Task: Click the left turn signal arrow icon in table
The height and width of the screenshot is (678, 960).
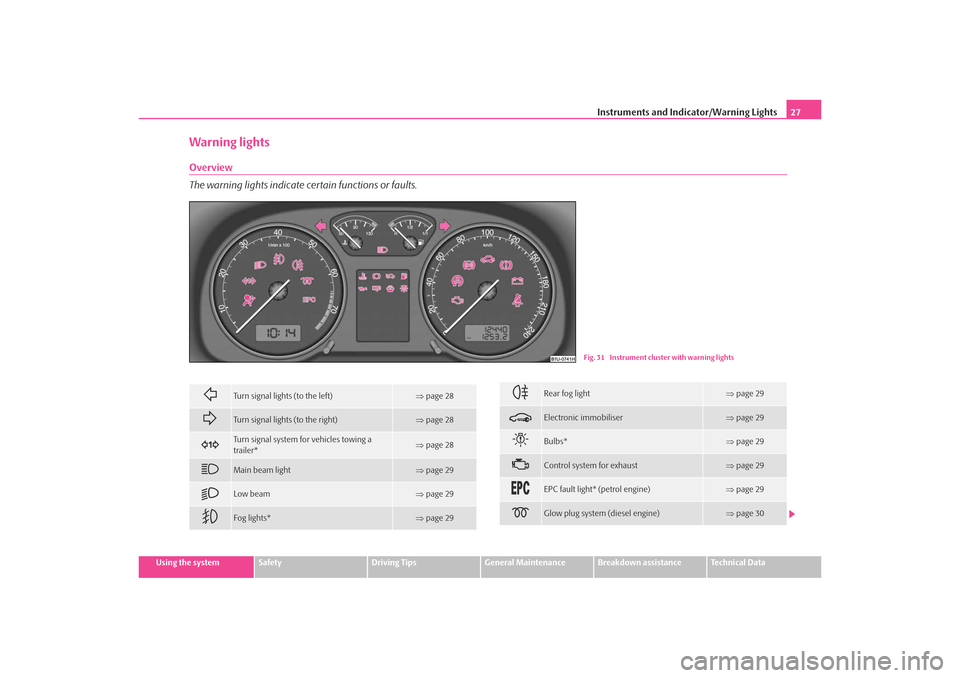Action: [x=210, y=394]
